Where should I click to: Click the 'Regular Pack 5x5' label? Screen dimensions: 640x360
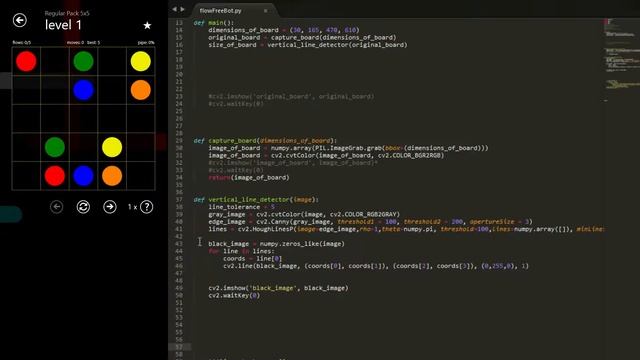(x=67, y=13)
